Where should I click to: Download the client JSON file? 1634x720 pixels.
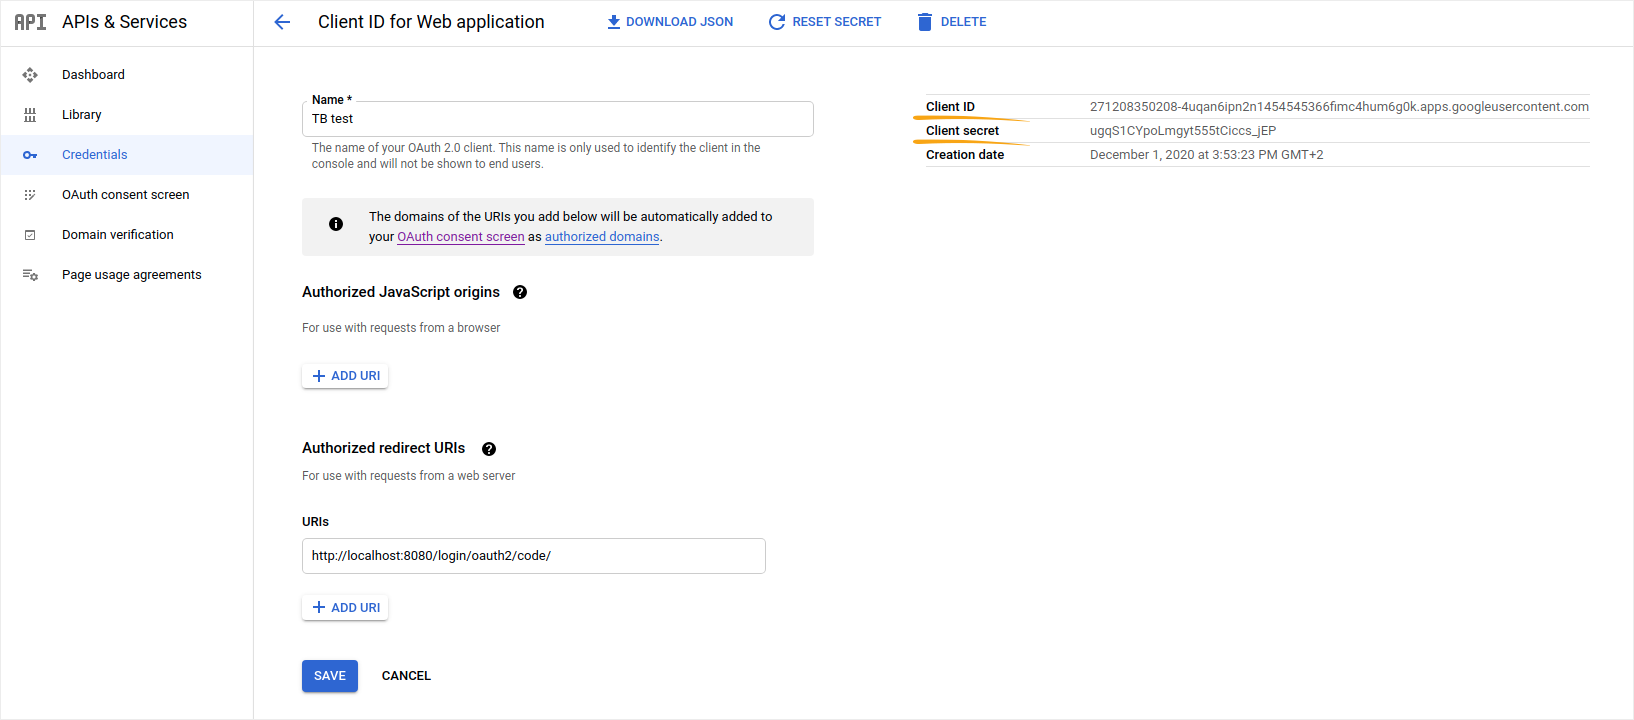pos(670,22)
